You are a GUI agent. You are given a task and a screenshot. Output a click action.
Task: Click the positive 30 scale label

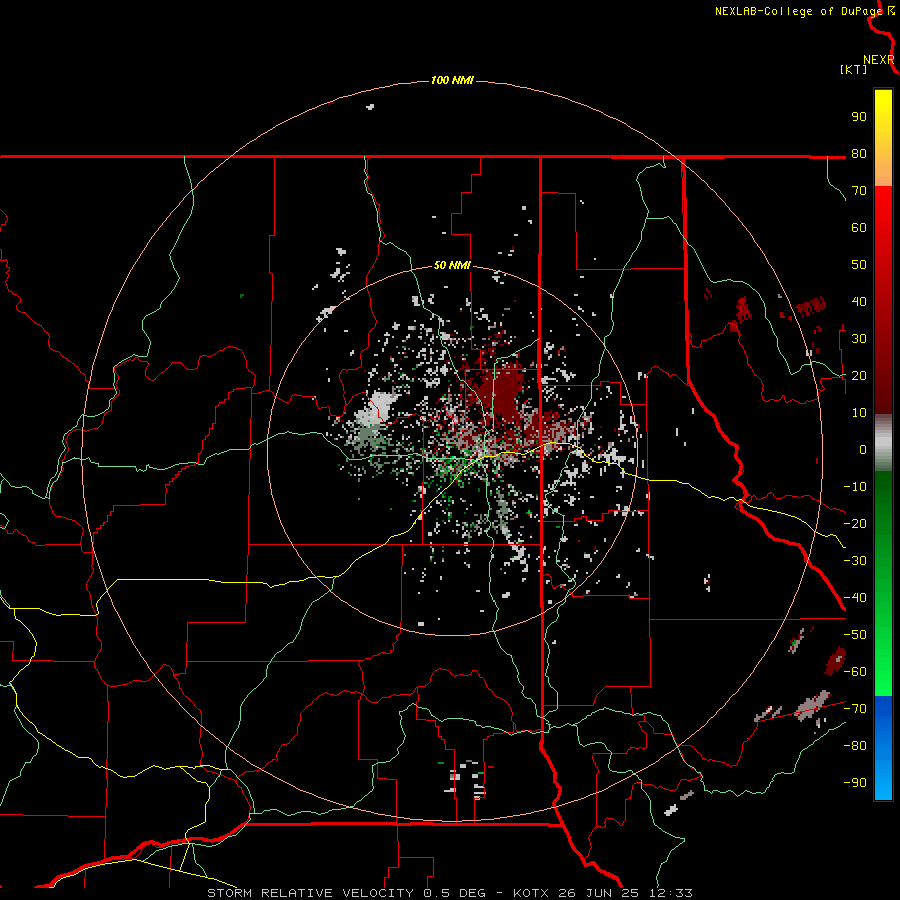[x=859, y=339]
